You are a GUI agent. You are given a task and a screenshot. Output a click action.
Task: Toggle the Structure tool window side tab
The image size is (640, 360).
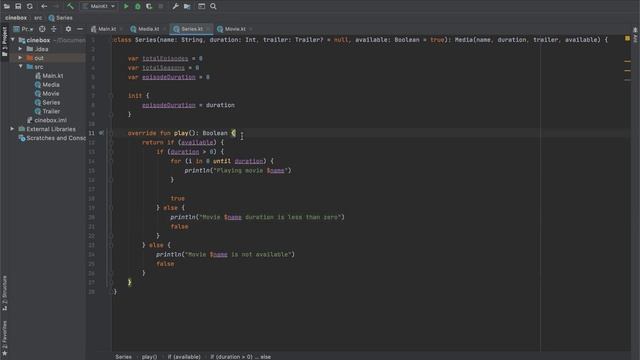tap(4, 293)
